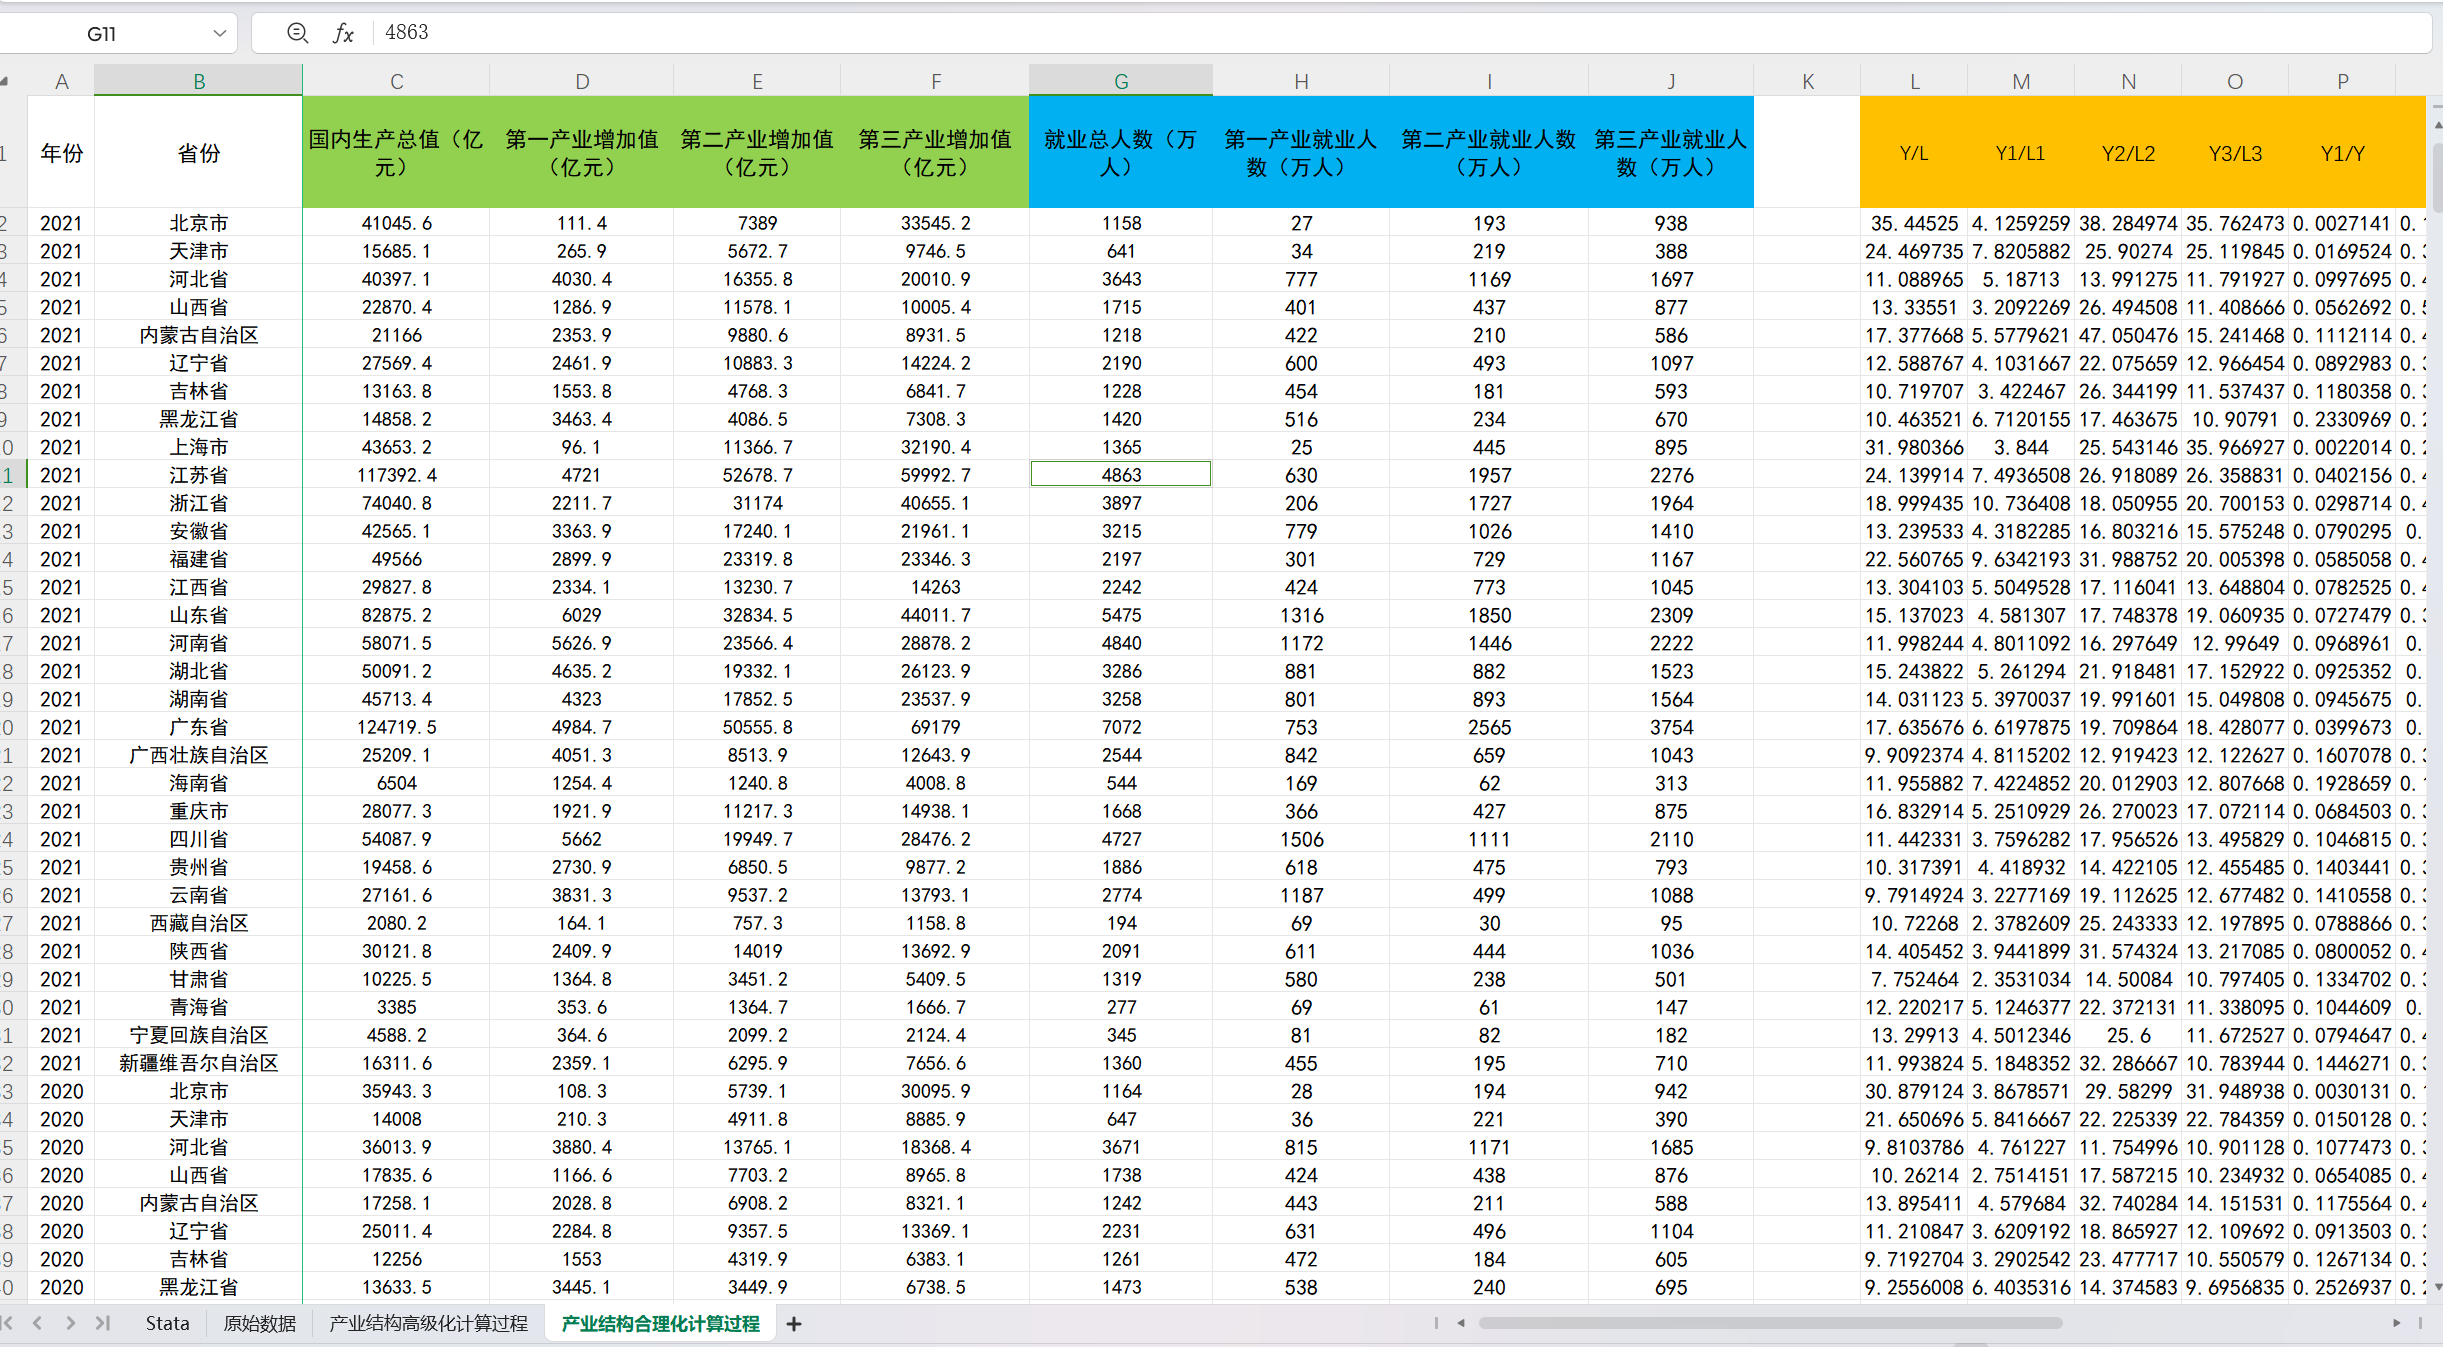Click the Y/L header cell
The width and height of the screenshot is (2443, 1347).
pos(1913,153)
